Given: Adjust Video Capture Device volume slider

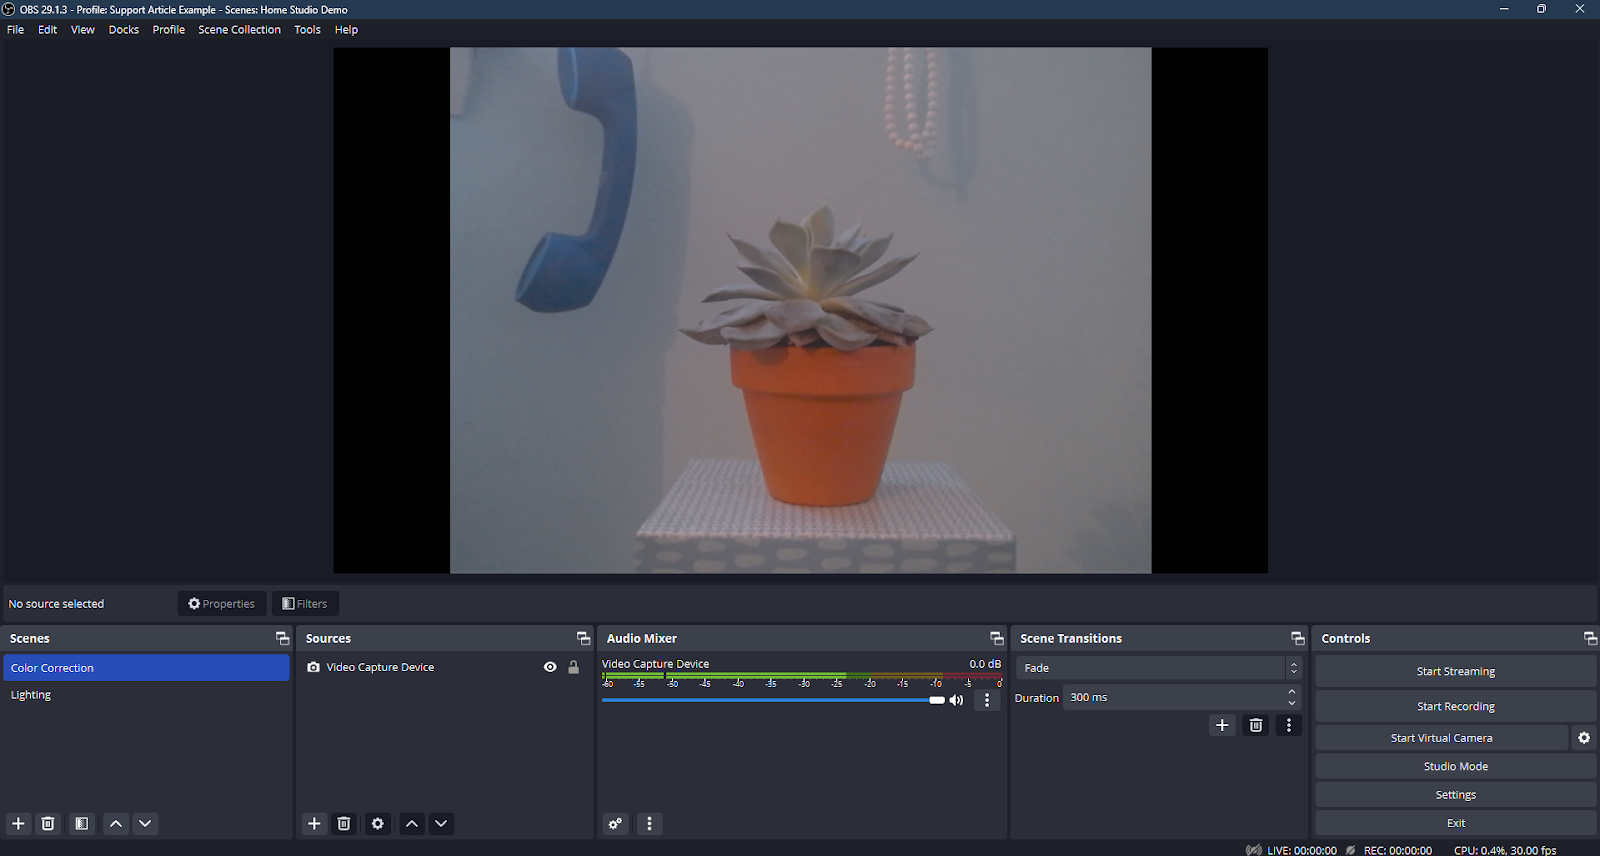Looking at the screenshot, I should 773,700.
